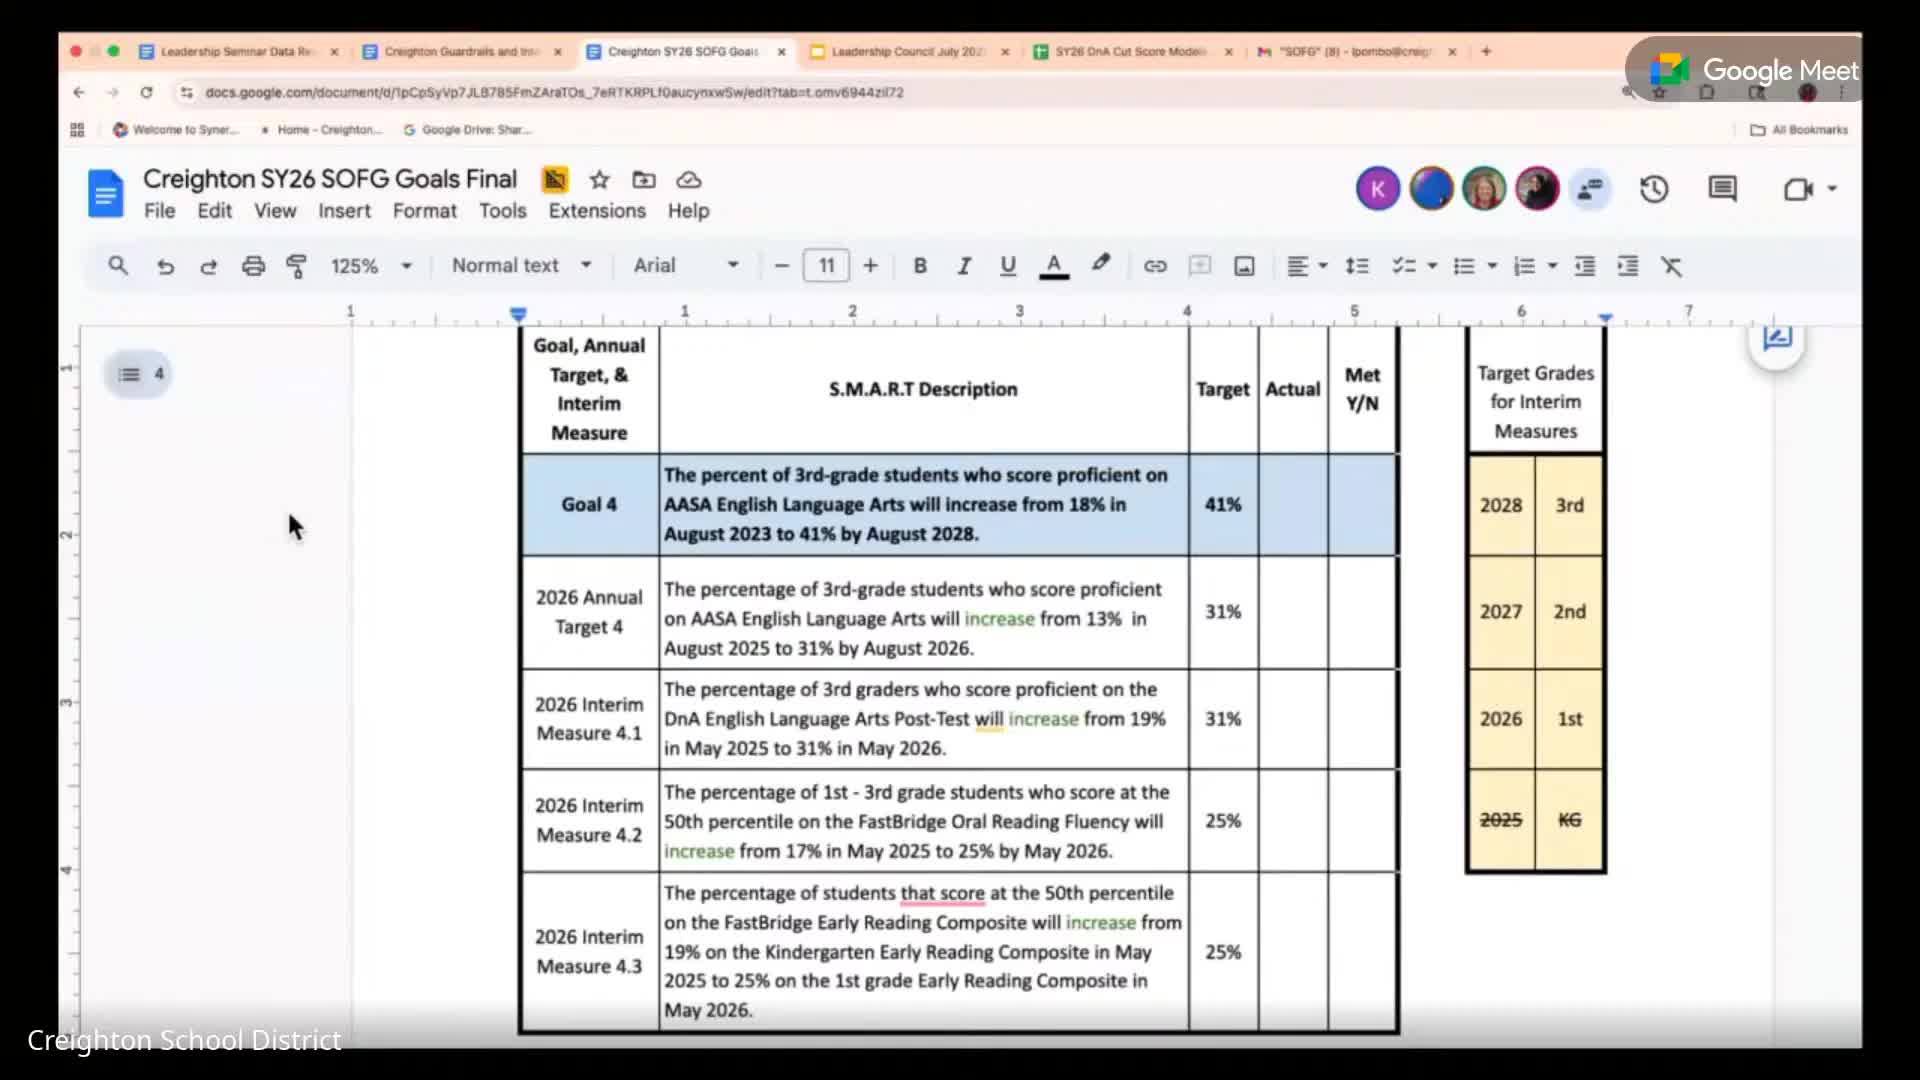The height and width of the screenshot is (1080, 1920).
Task: Open the Edit menu
Action: pyautogui.click(x=214, y=211)
